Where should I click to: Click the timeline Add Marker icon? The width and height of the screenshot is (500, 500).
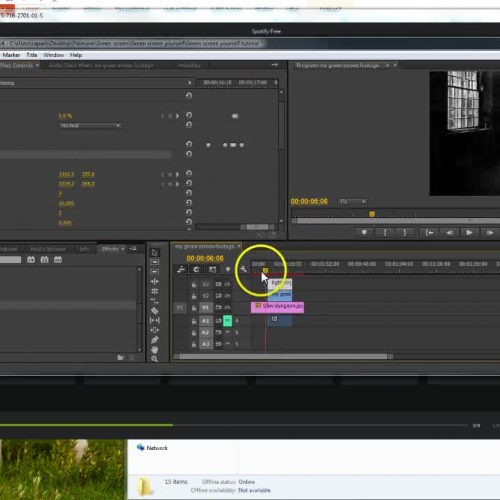228,269
